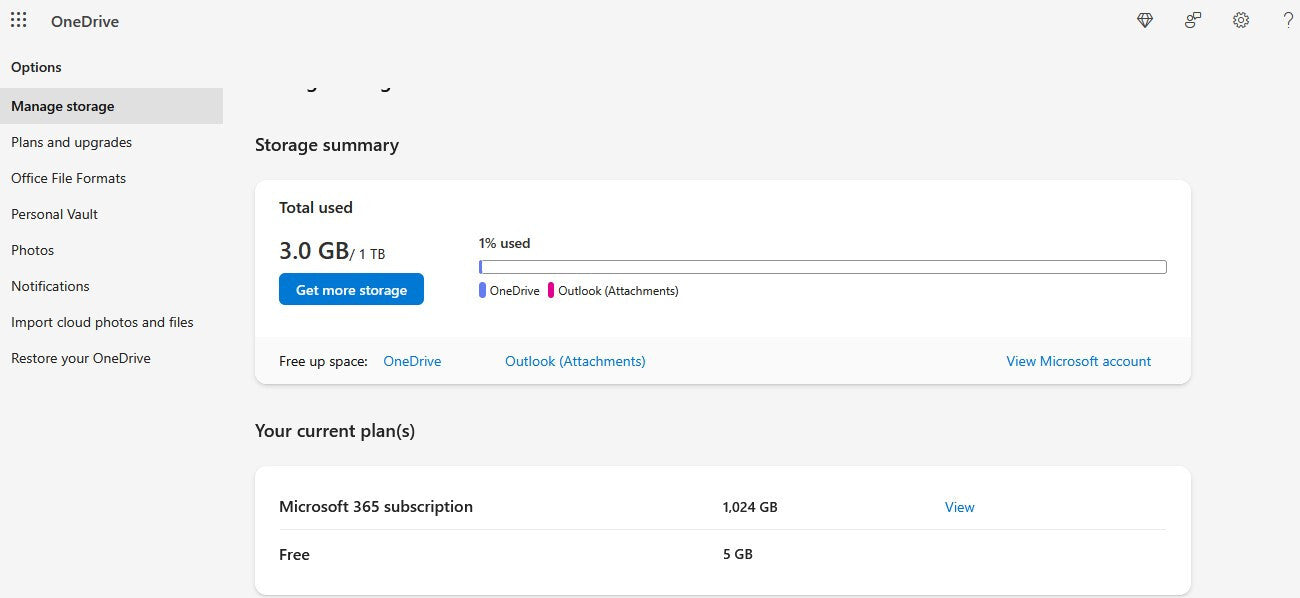This screenshot has height=598, width=1300.
Task: Open the app launcher grid icon
Action: coord(19,20)
